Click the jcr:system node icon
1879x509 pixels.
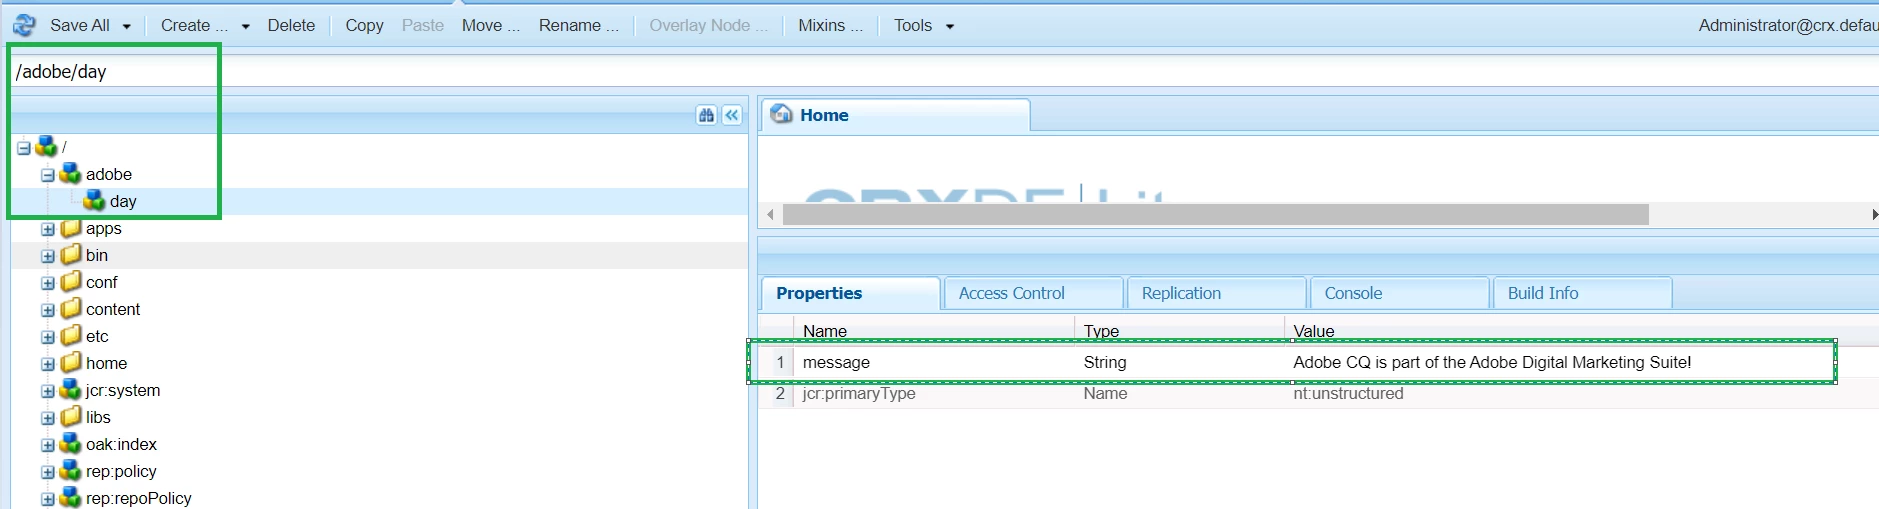coord(70,390)
